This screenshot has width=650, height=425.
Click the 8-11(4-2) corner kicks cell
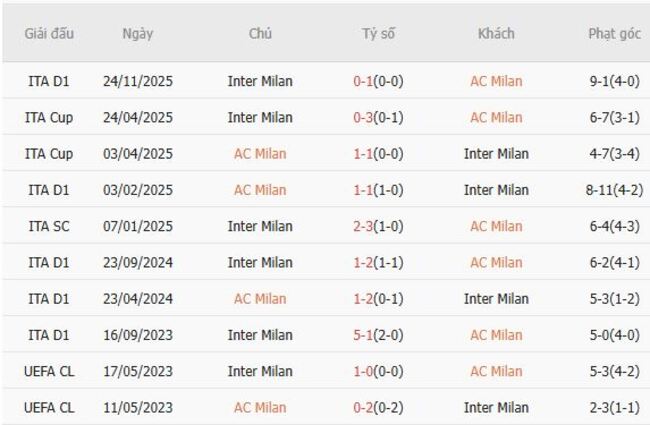[x=614, y=190]
